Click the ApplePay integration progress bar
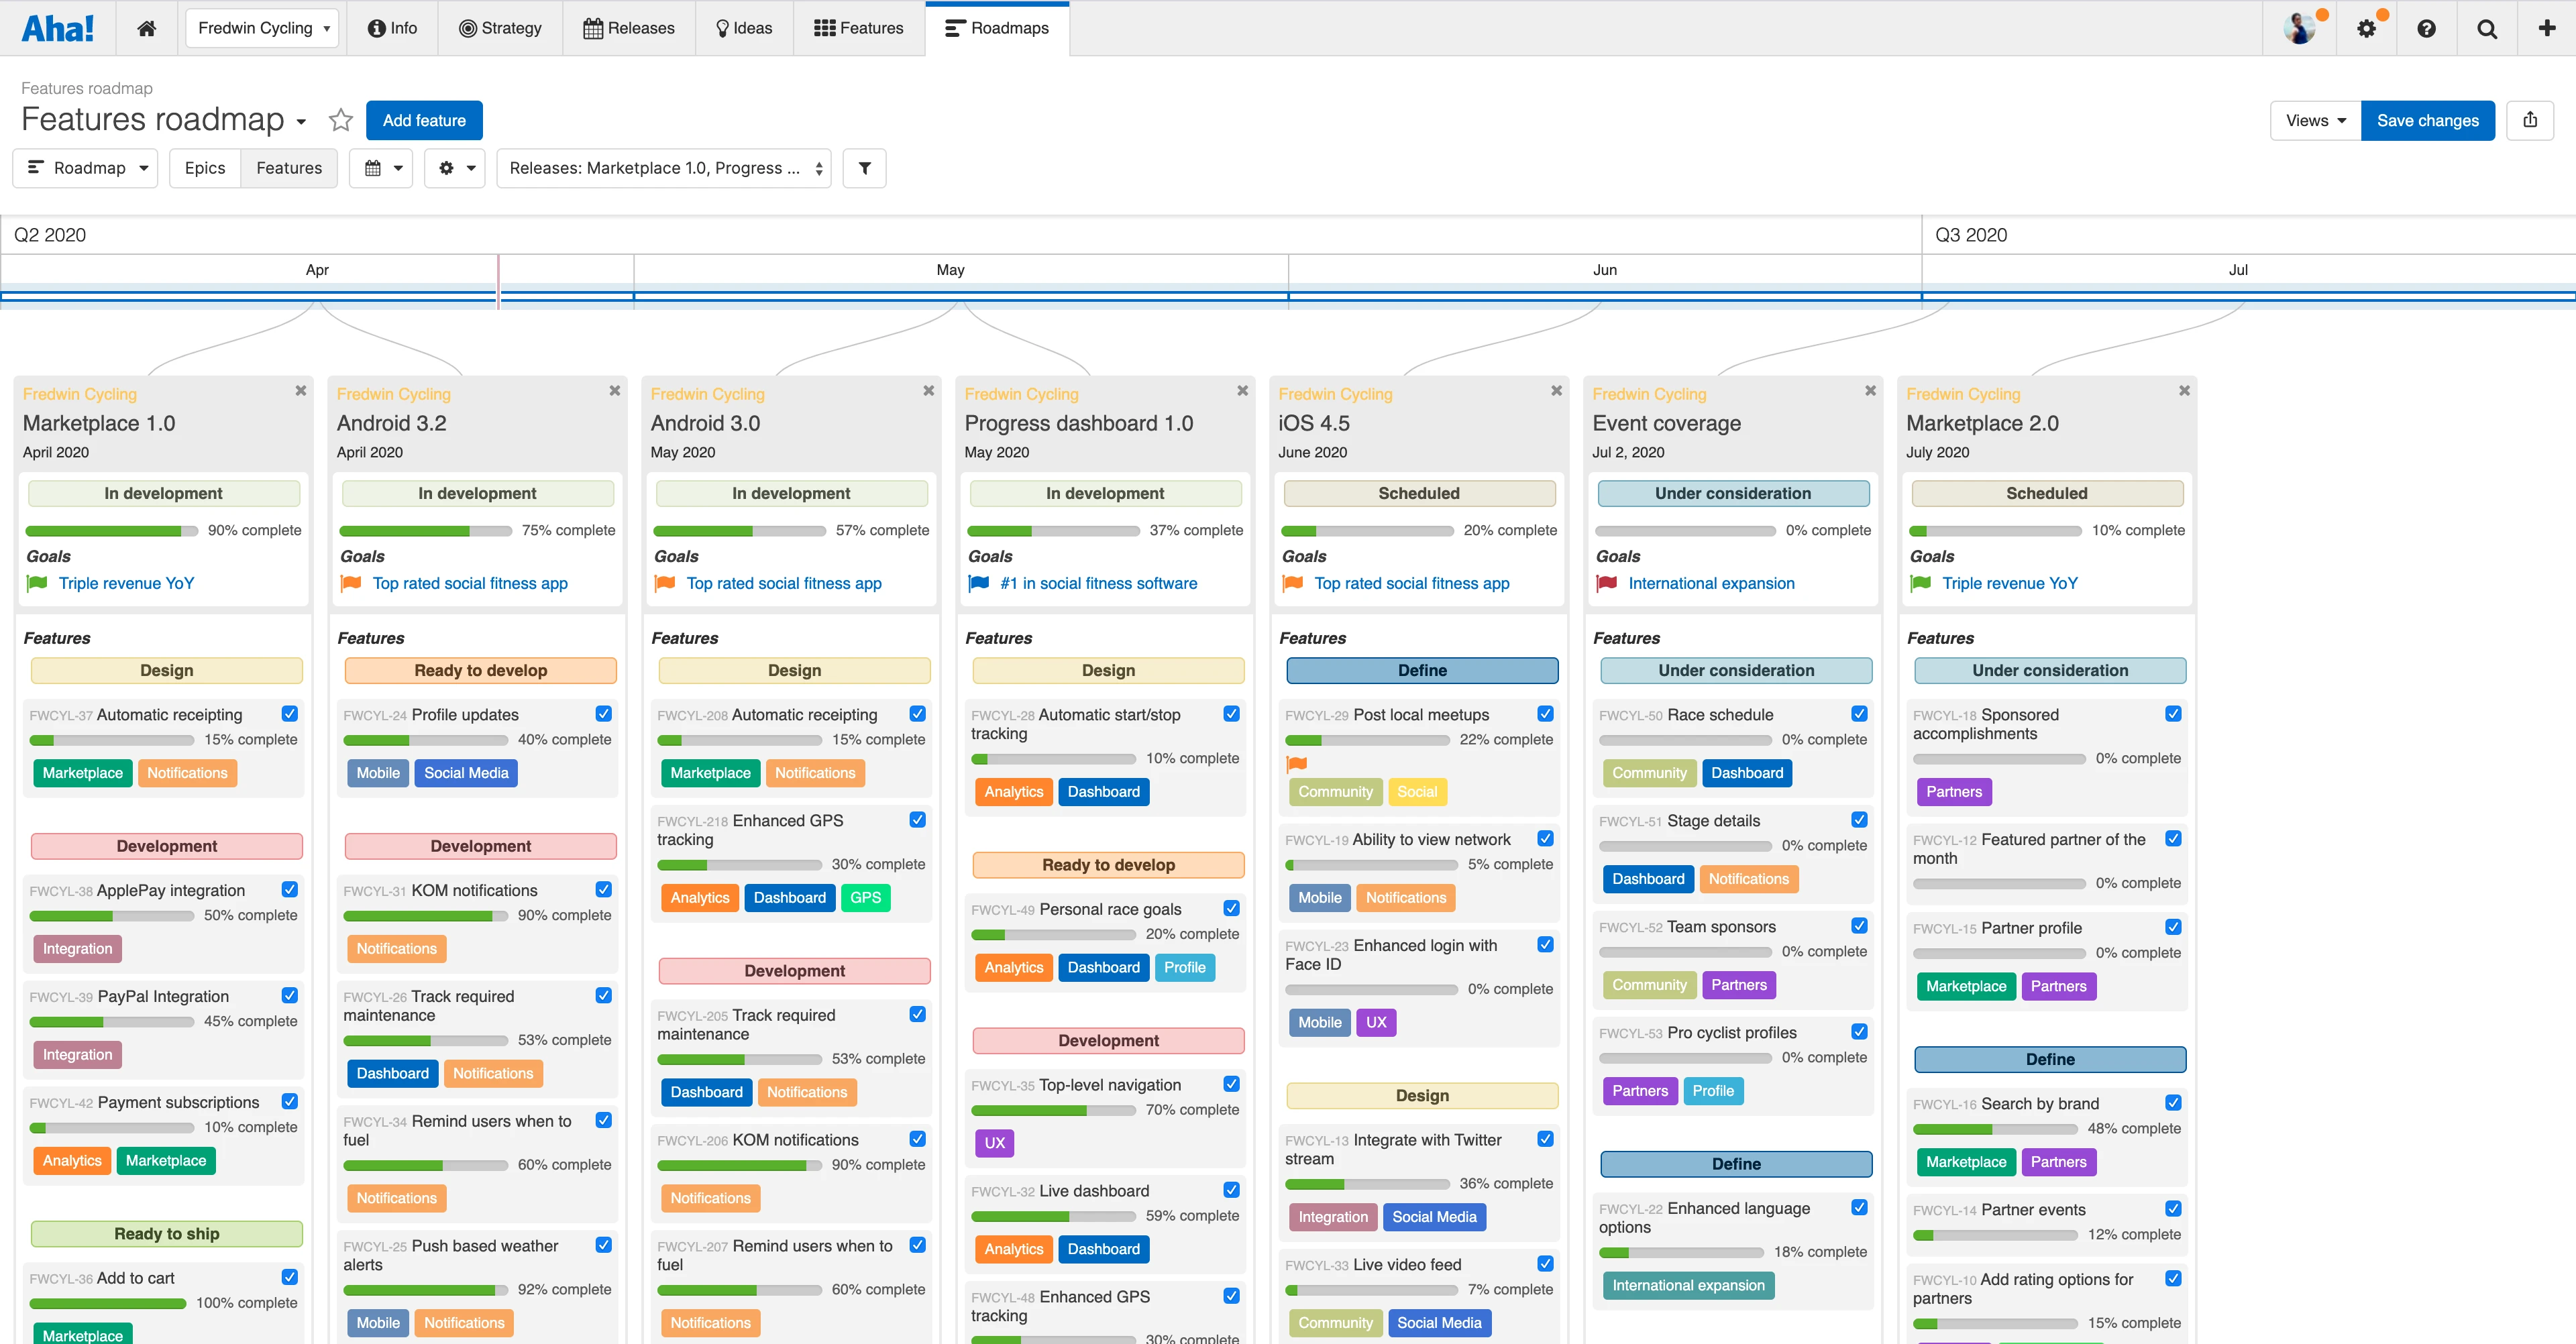2576x1344 pixels. (x=111, y=915)
